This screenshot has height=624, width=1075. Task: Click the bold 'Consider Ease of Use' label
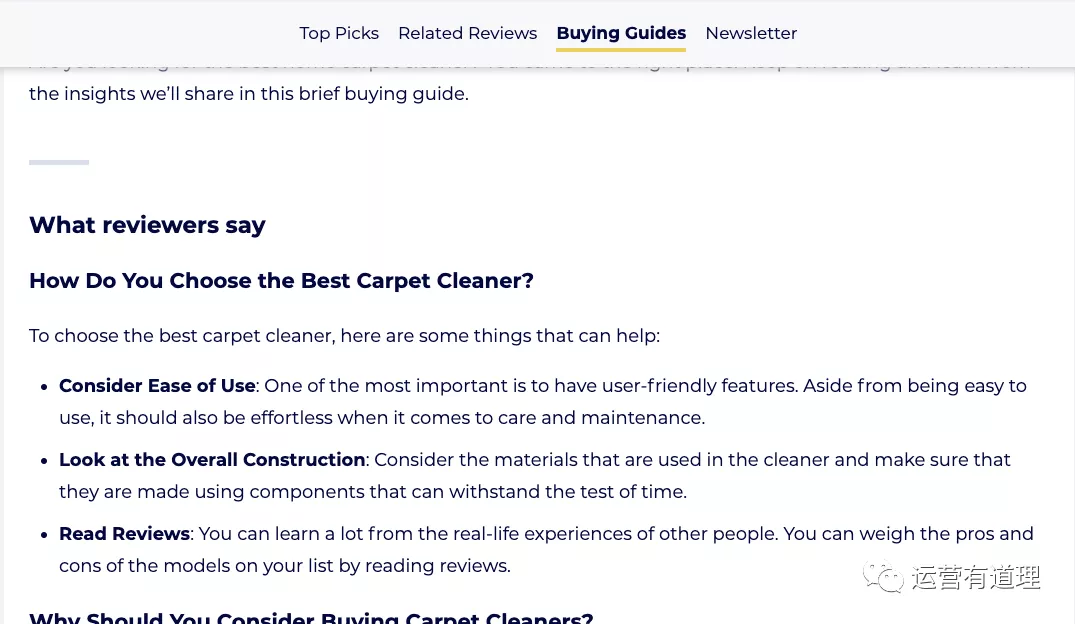point(157,385)
